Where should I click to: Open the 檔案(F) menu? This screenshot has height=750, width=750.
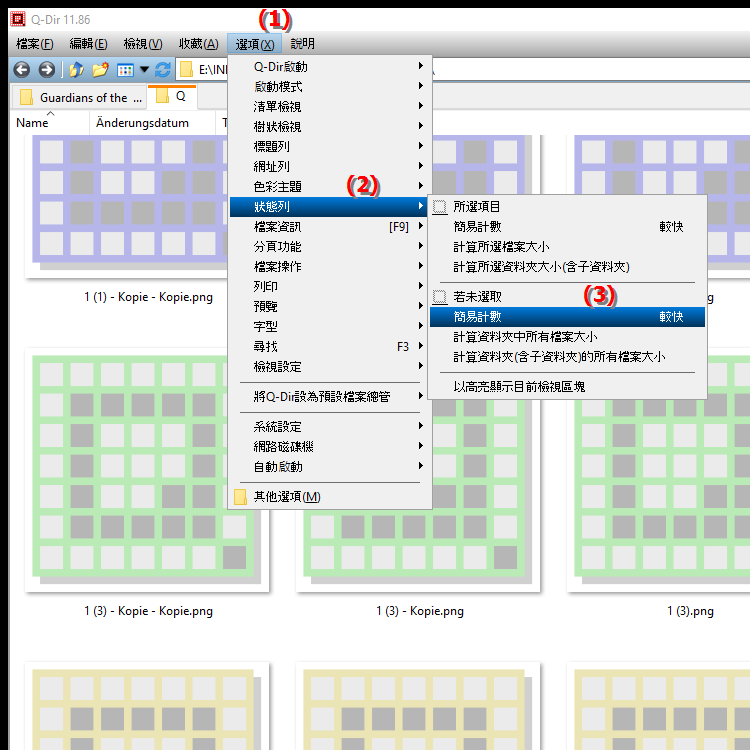[x=34, y=44]
